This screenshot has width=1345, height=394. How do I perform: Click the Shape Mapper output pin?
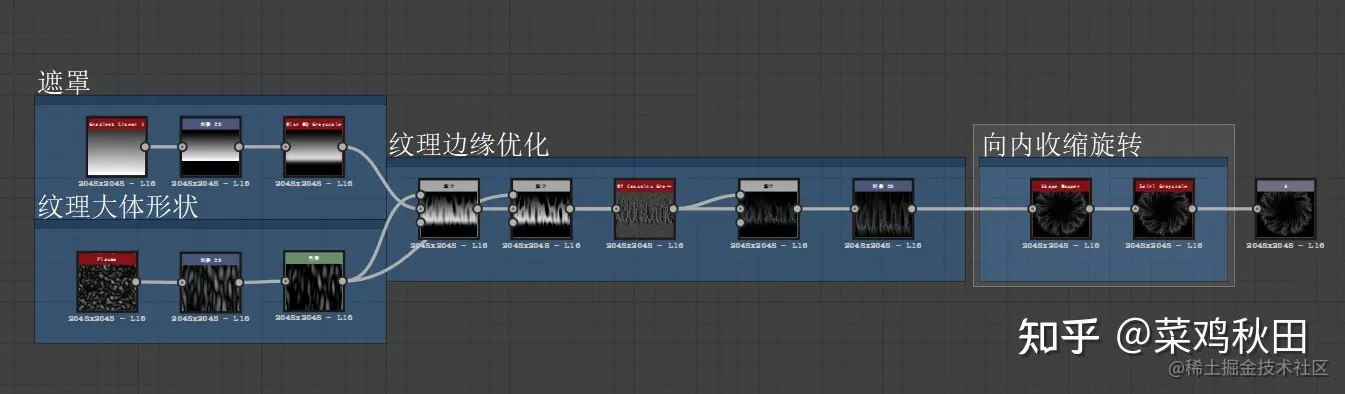click(x=1090, y=209)
